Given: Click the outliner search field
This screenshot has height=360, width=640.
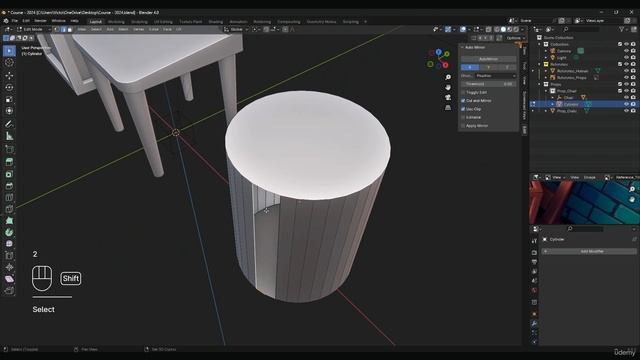Looking at the screenshot, I should coord(581,29).
